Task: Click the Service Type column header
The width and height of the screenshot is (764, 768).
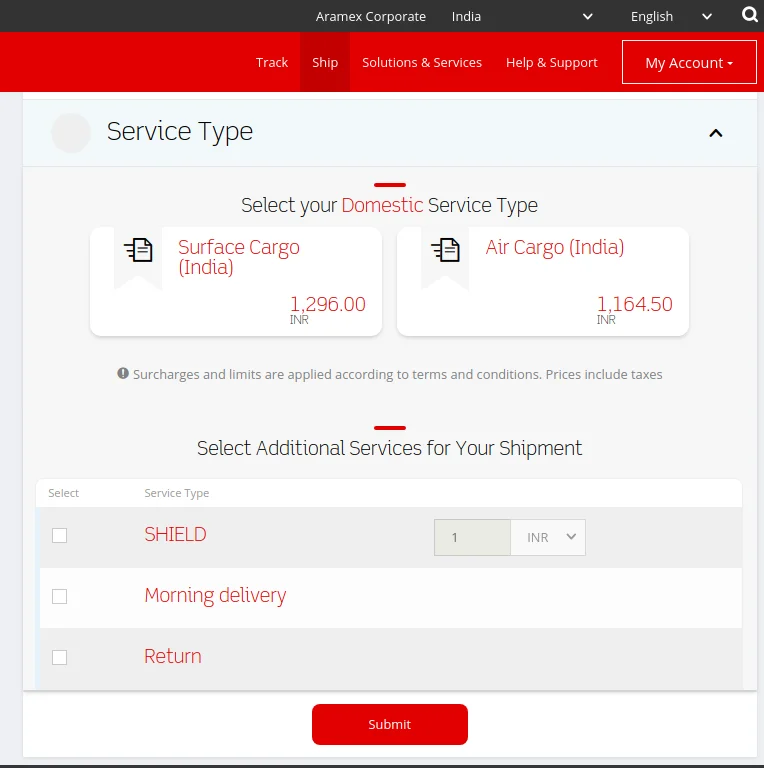Action: 176,493
